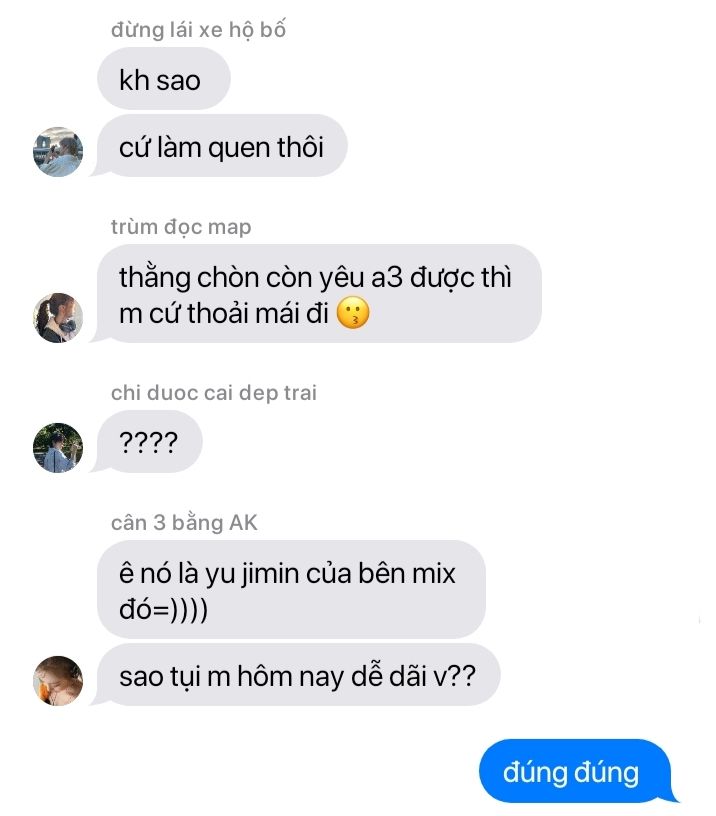Click sender name 'chi duoc cai dep trai'
This screenshot has height=816, width=716.
[214, 393]
